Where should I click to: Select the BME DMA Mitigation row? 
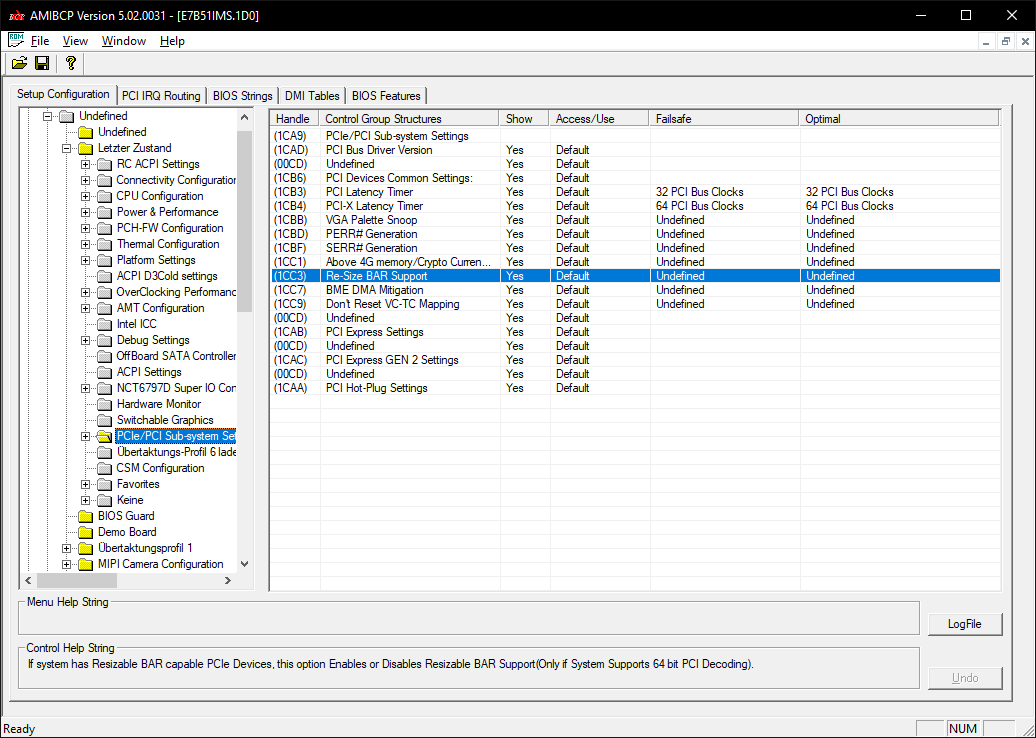pyautogui.click(x=635, y=290)
